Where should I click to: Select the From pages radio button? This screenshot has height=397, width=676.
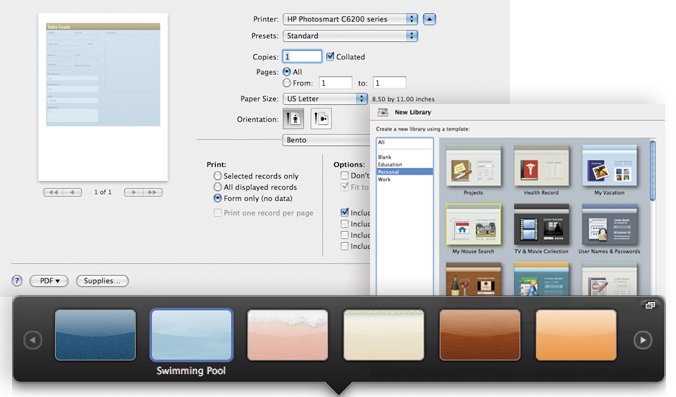pos(287,83)
